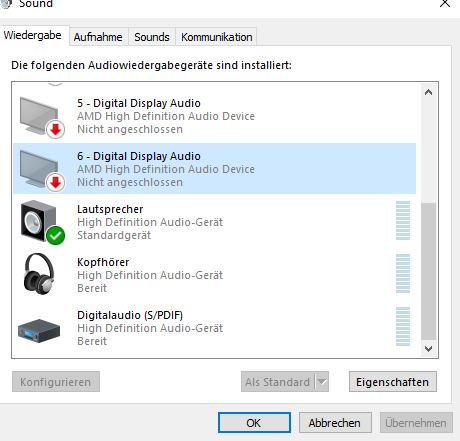Click the Digitalaudio (S/PDIF) device icon
The image size is (460, 441).
39,331
